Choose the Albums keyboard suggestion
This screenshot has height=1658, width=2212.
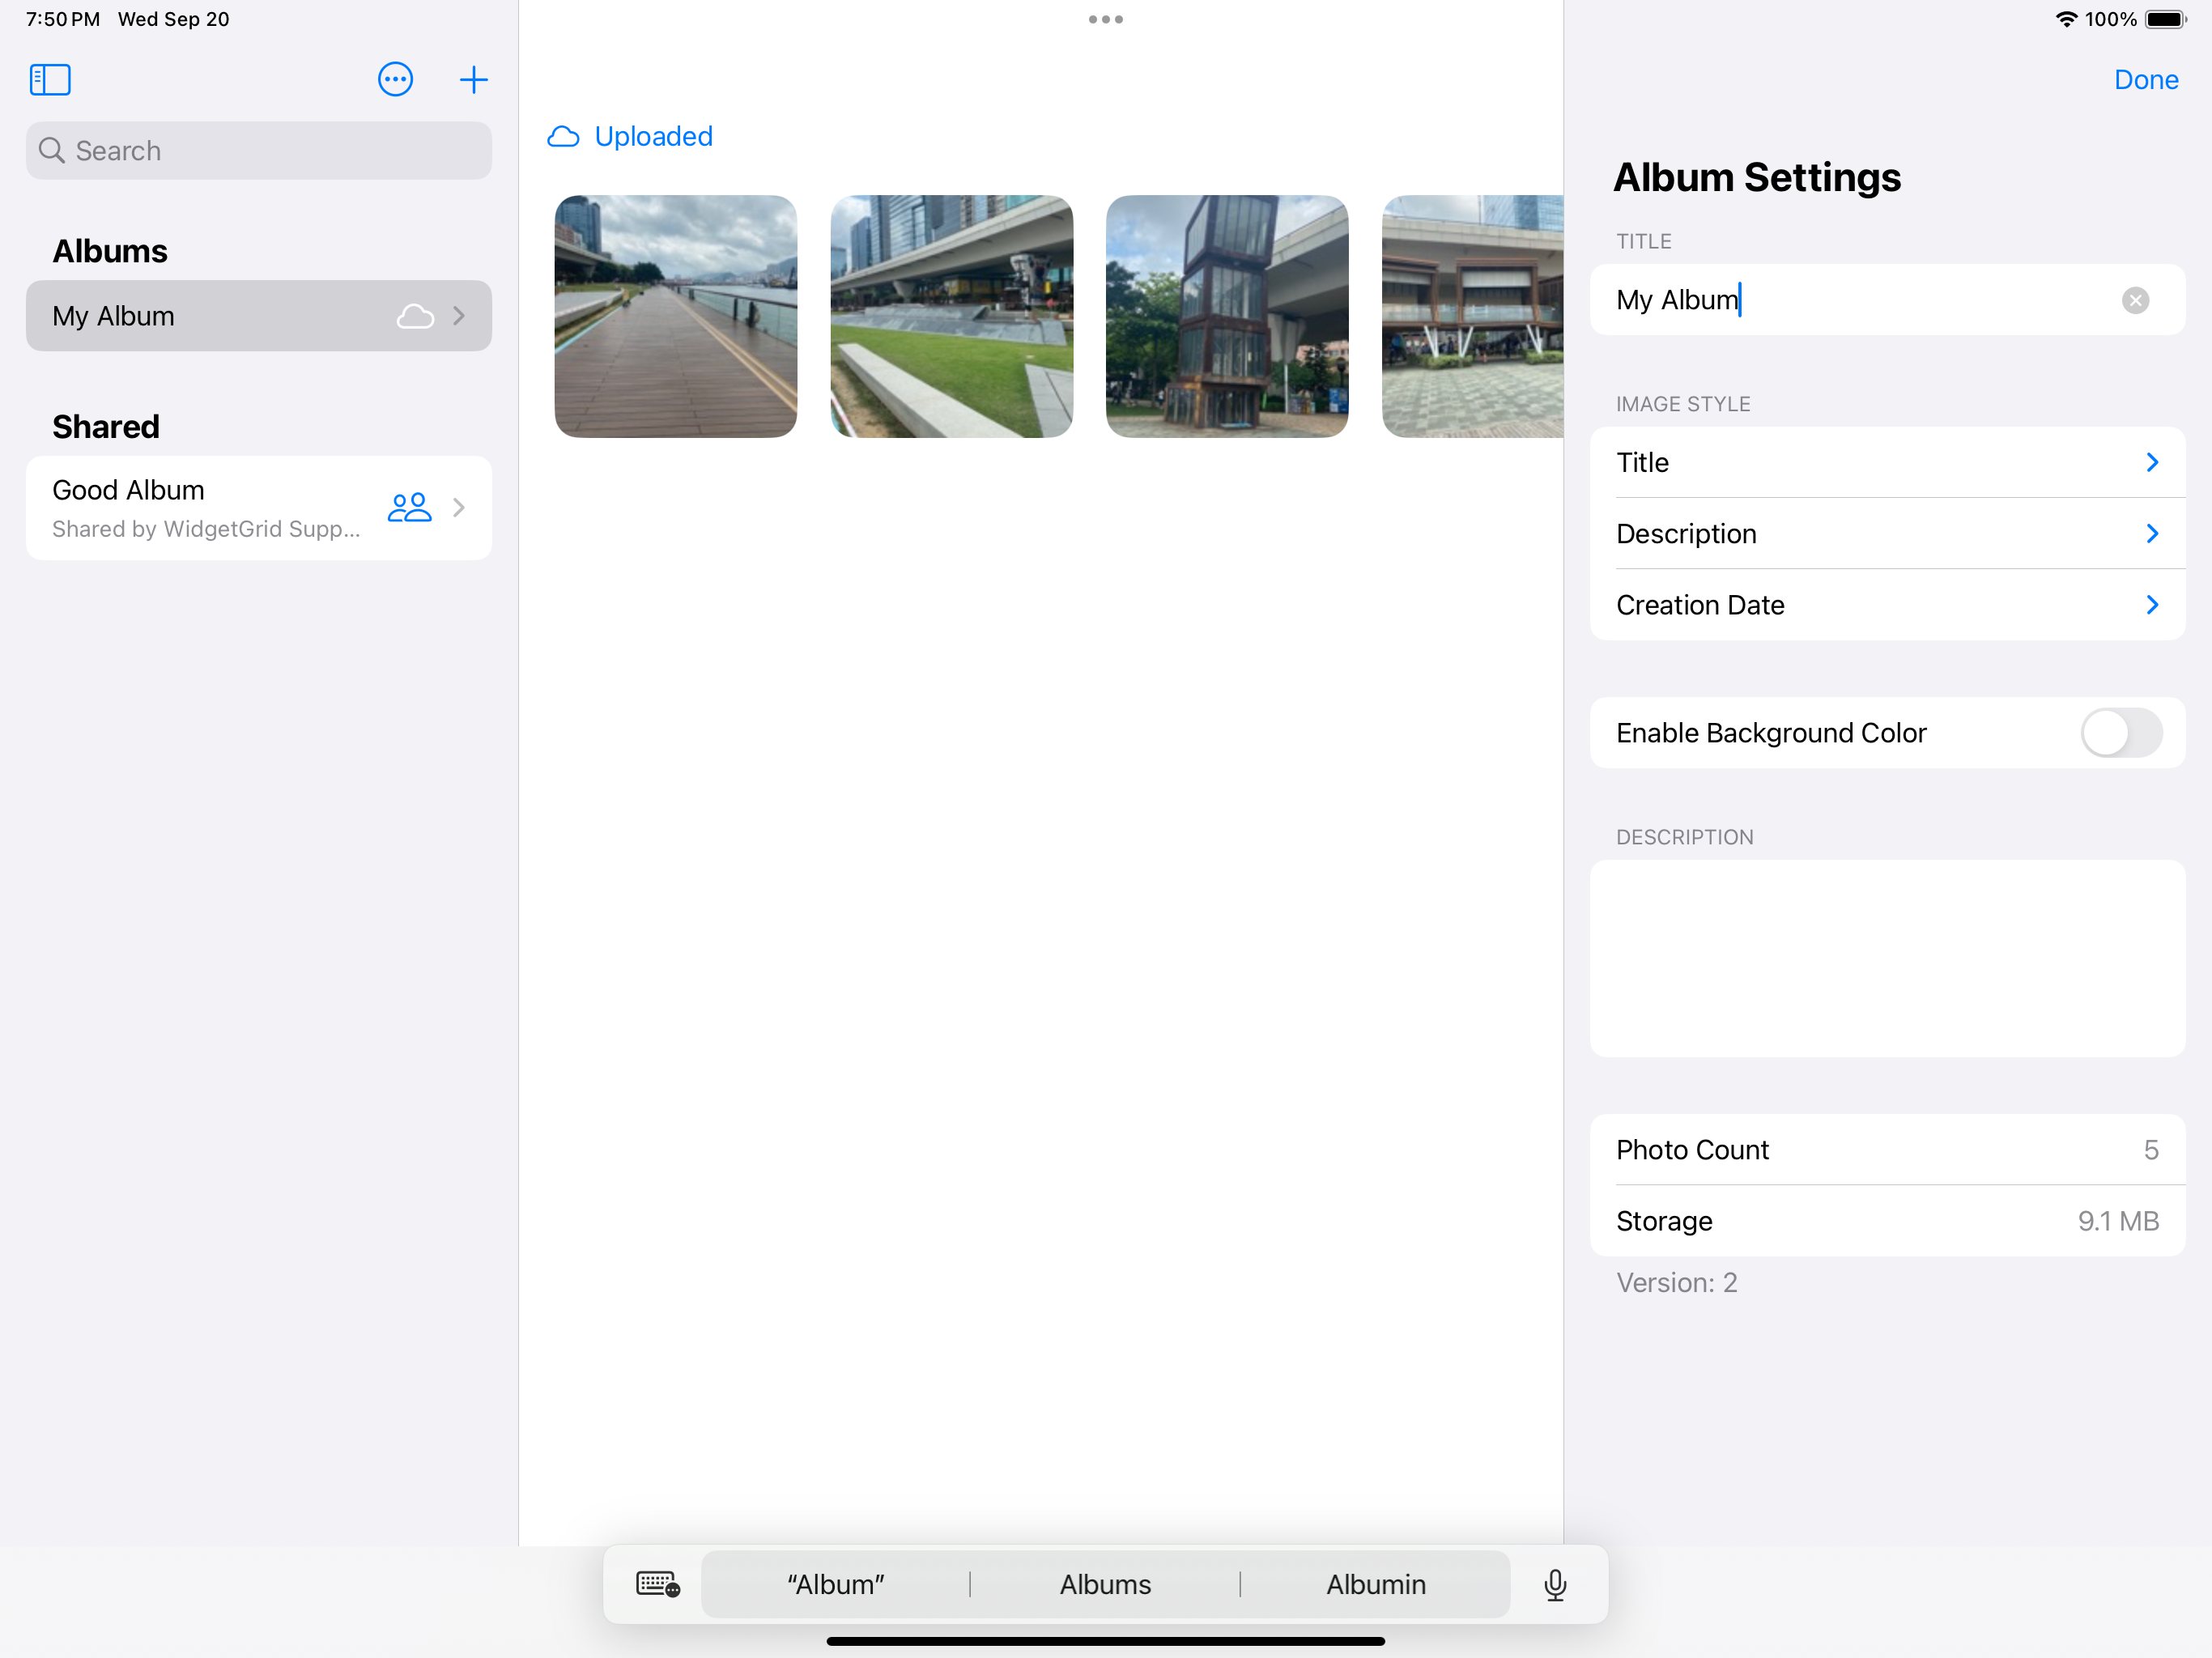(1105, 1584)
